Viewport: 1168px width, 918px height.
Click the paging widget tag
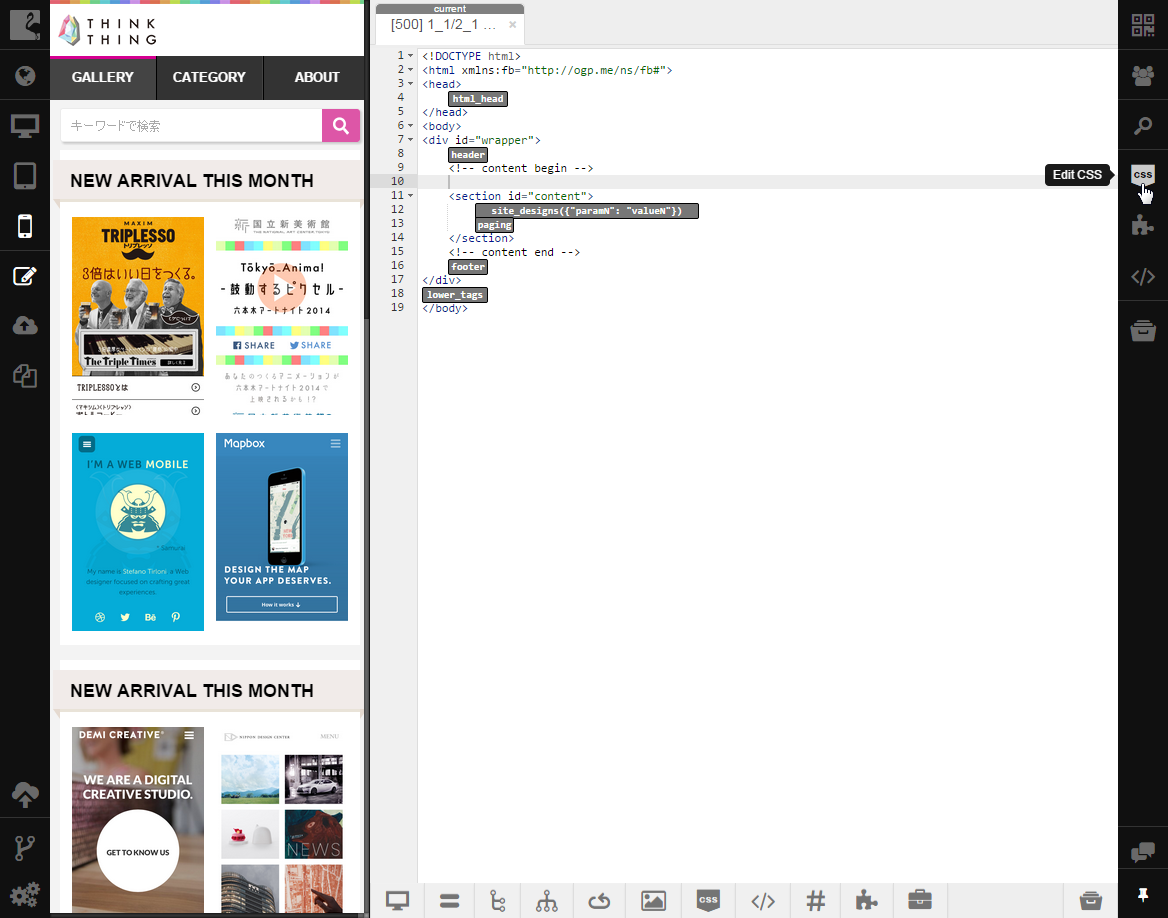(x=495, y=224)
